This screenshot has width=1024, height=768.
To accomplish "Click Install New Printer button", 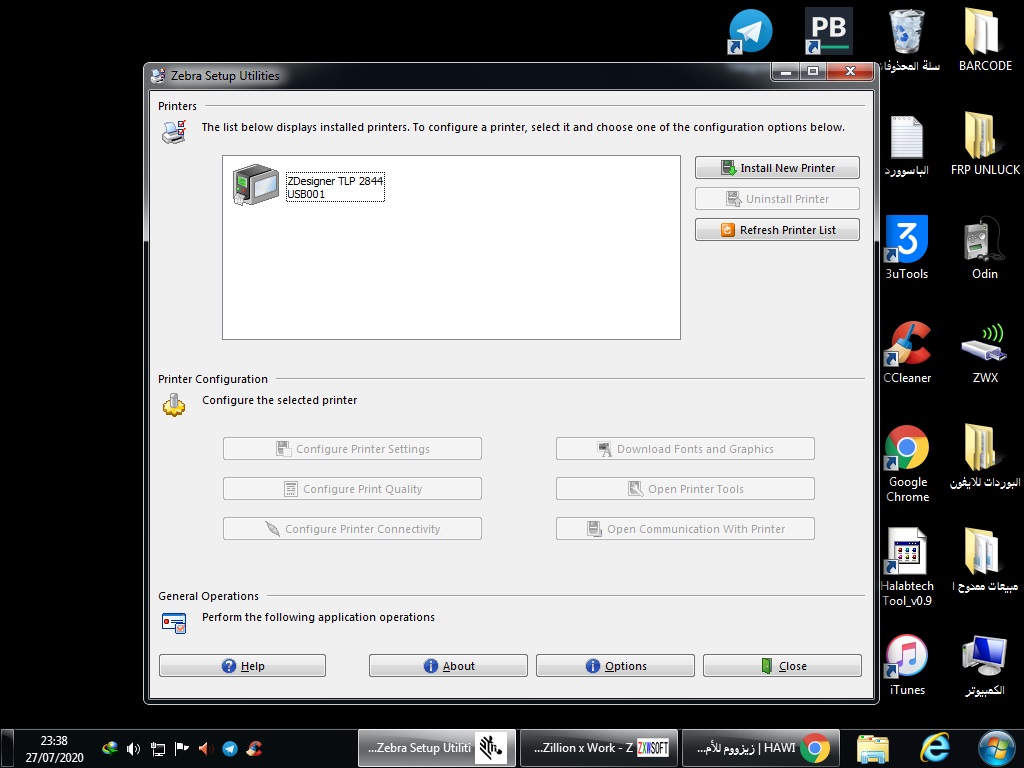I will pos(777,168).
